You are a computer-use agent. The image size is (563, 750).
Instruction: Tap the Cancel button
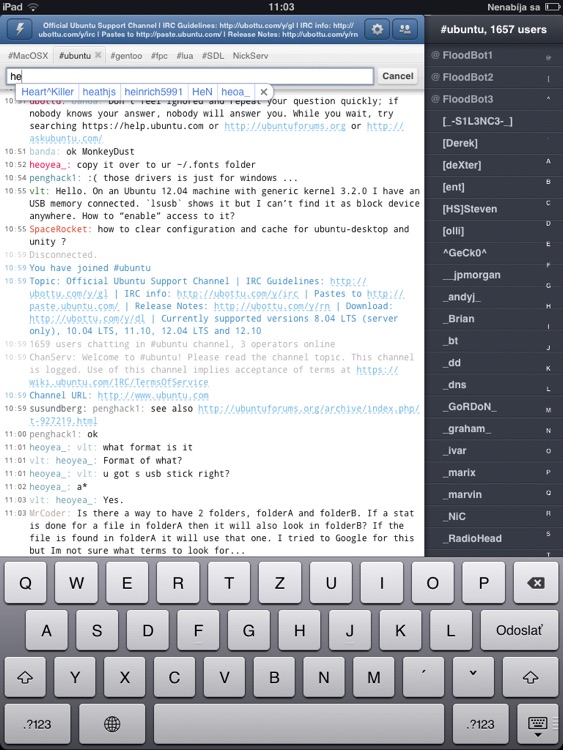pos(397,76)
